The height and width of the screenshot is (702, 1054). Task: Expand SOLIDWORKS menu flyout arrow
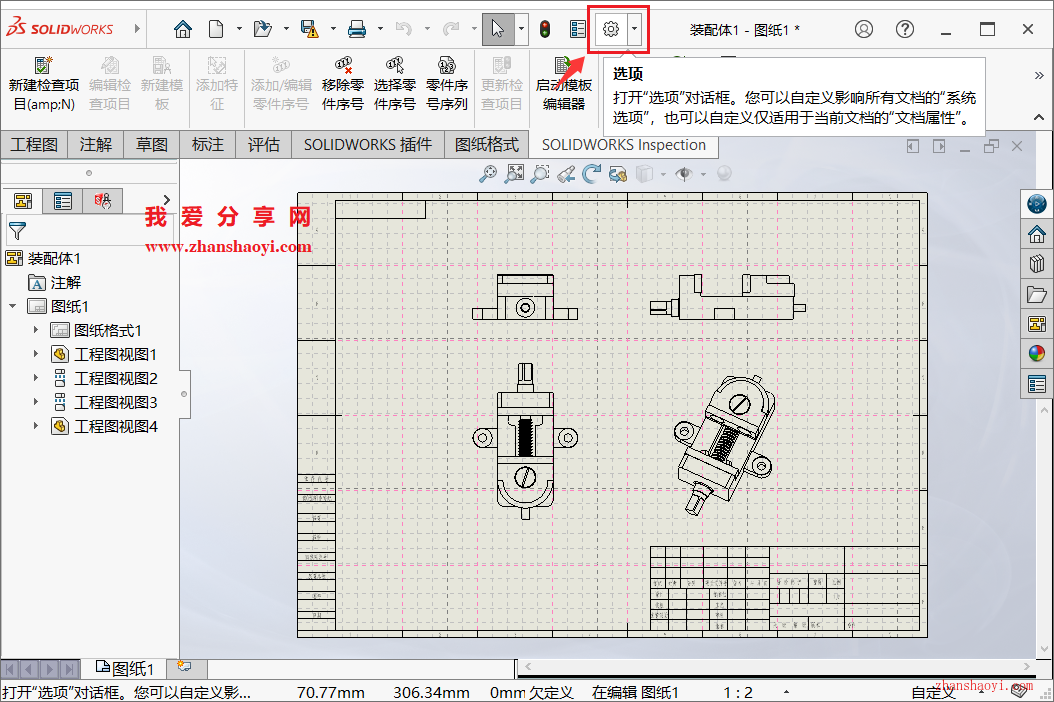click(x=137, y=29)
